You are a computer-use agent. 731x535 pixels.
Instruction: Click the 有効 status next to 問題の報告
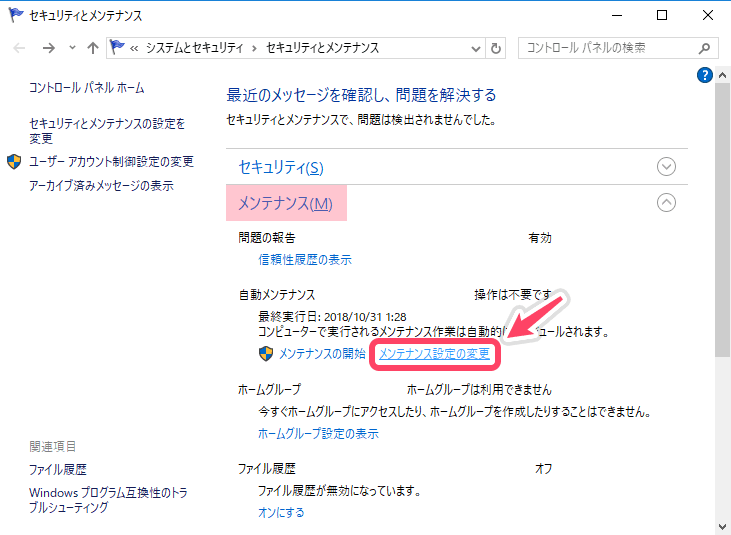click(540, 238)
